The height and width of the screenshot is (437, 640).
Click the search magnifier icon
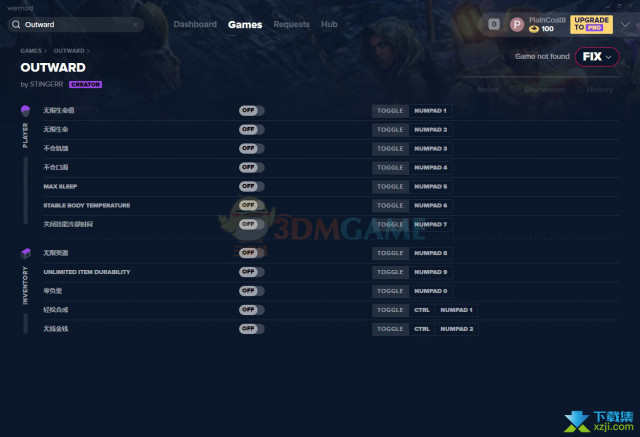(x=16, y=24)
